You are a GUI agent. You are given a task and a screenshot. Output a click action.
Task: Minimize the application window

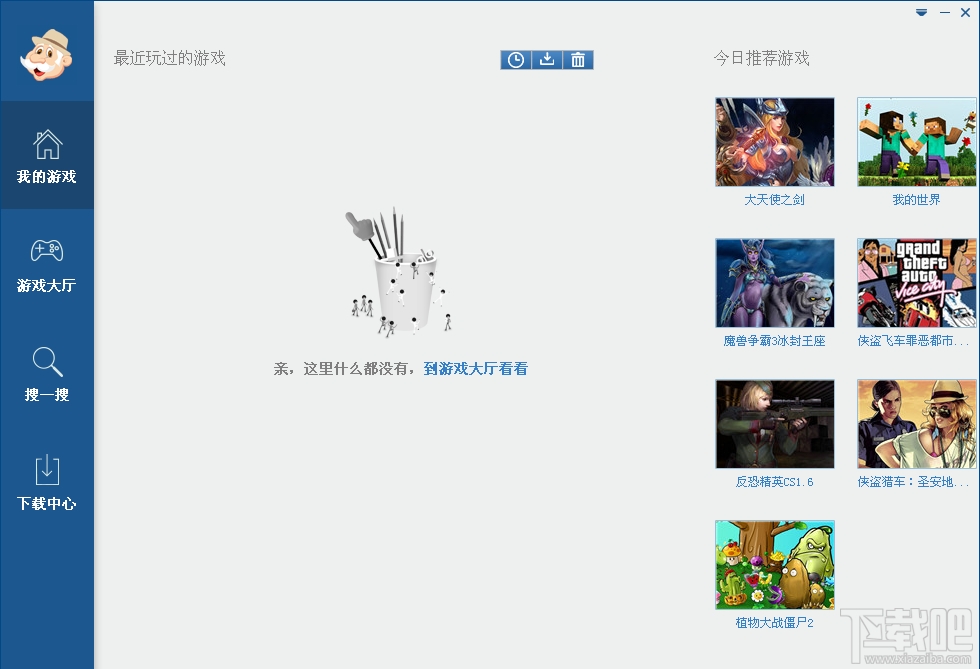943,13
